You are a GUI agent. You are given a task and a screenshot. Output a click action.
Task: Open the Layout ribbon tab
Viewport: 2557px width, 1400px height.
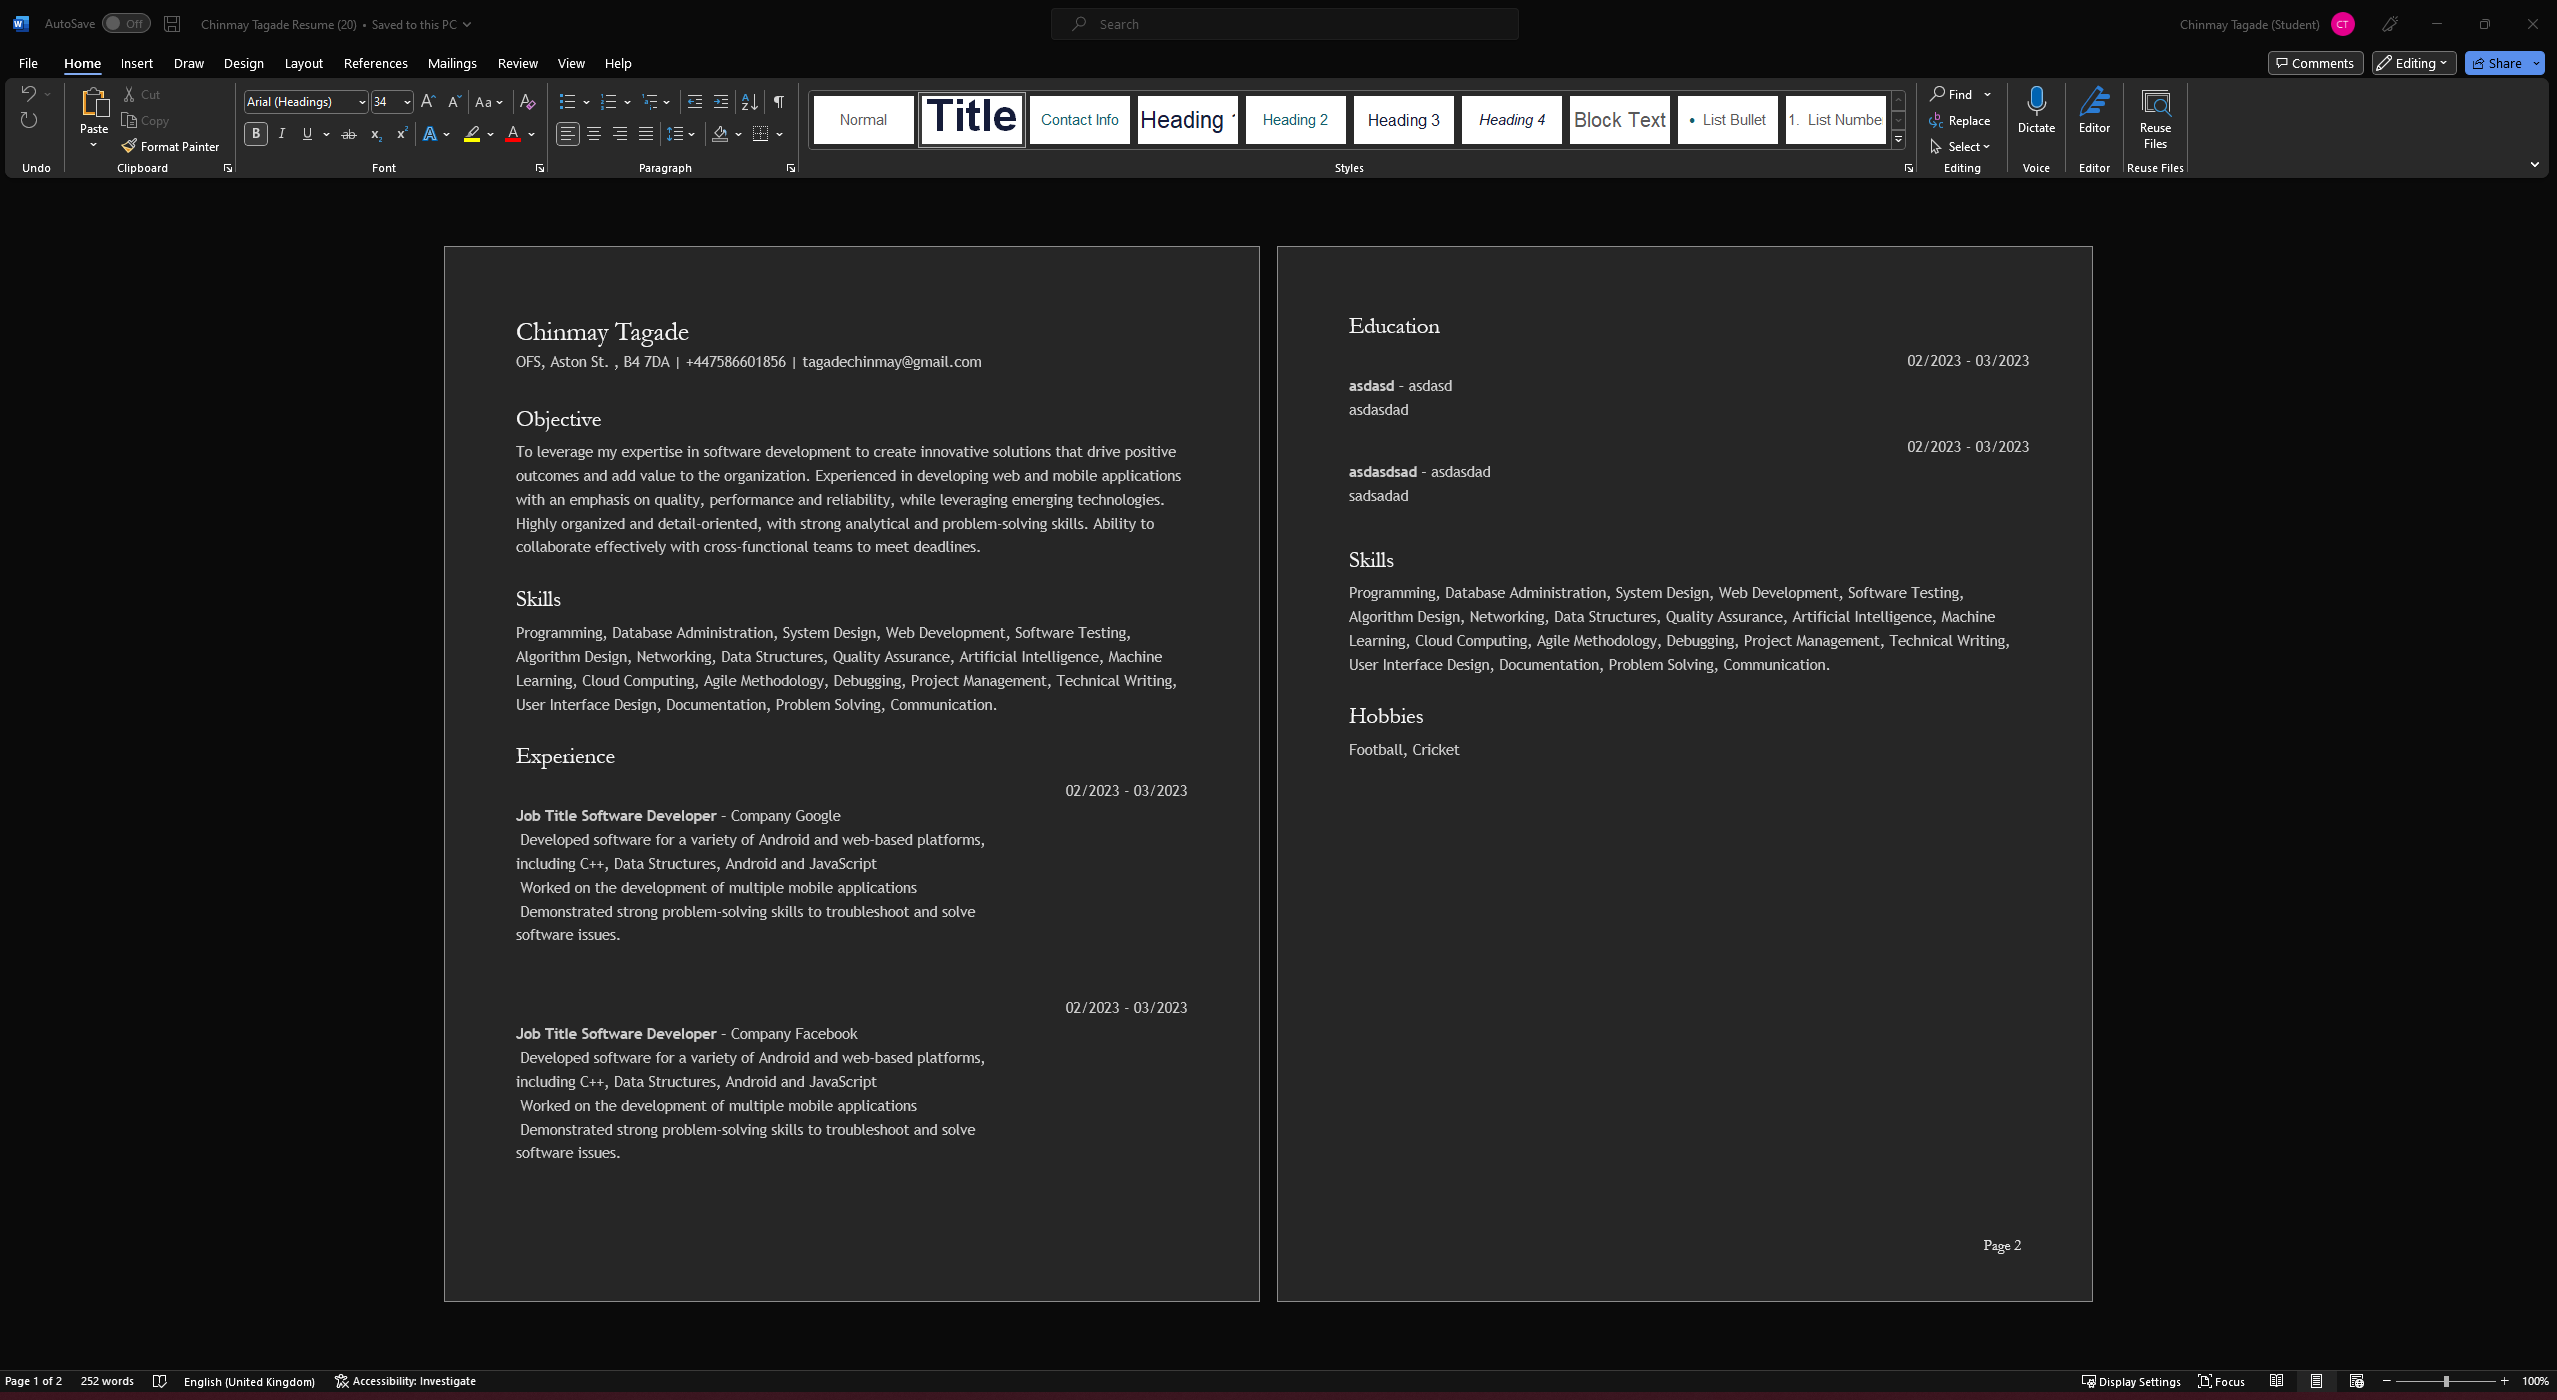click(x=303, y=63)
